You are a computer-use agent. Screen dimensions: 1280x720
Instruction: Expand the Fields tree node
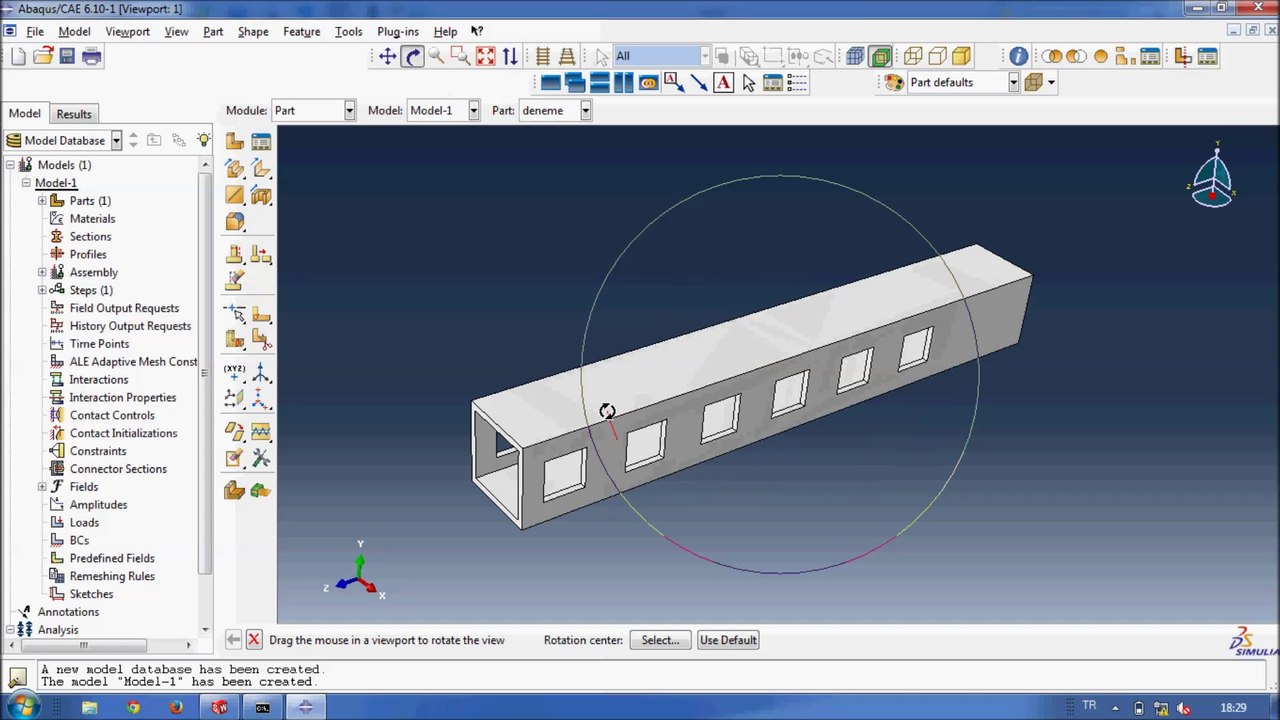click(42, 487)
